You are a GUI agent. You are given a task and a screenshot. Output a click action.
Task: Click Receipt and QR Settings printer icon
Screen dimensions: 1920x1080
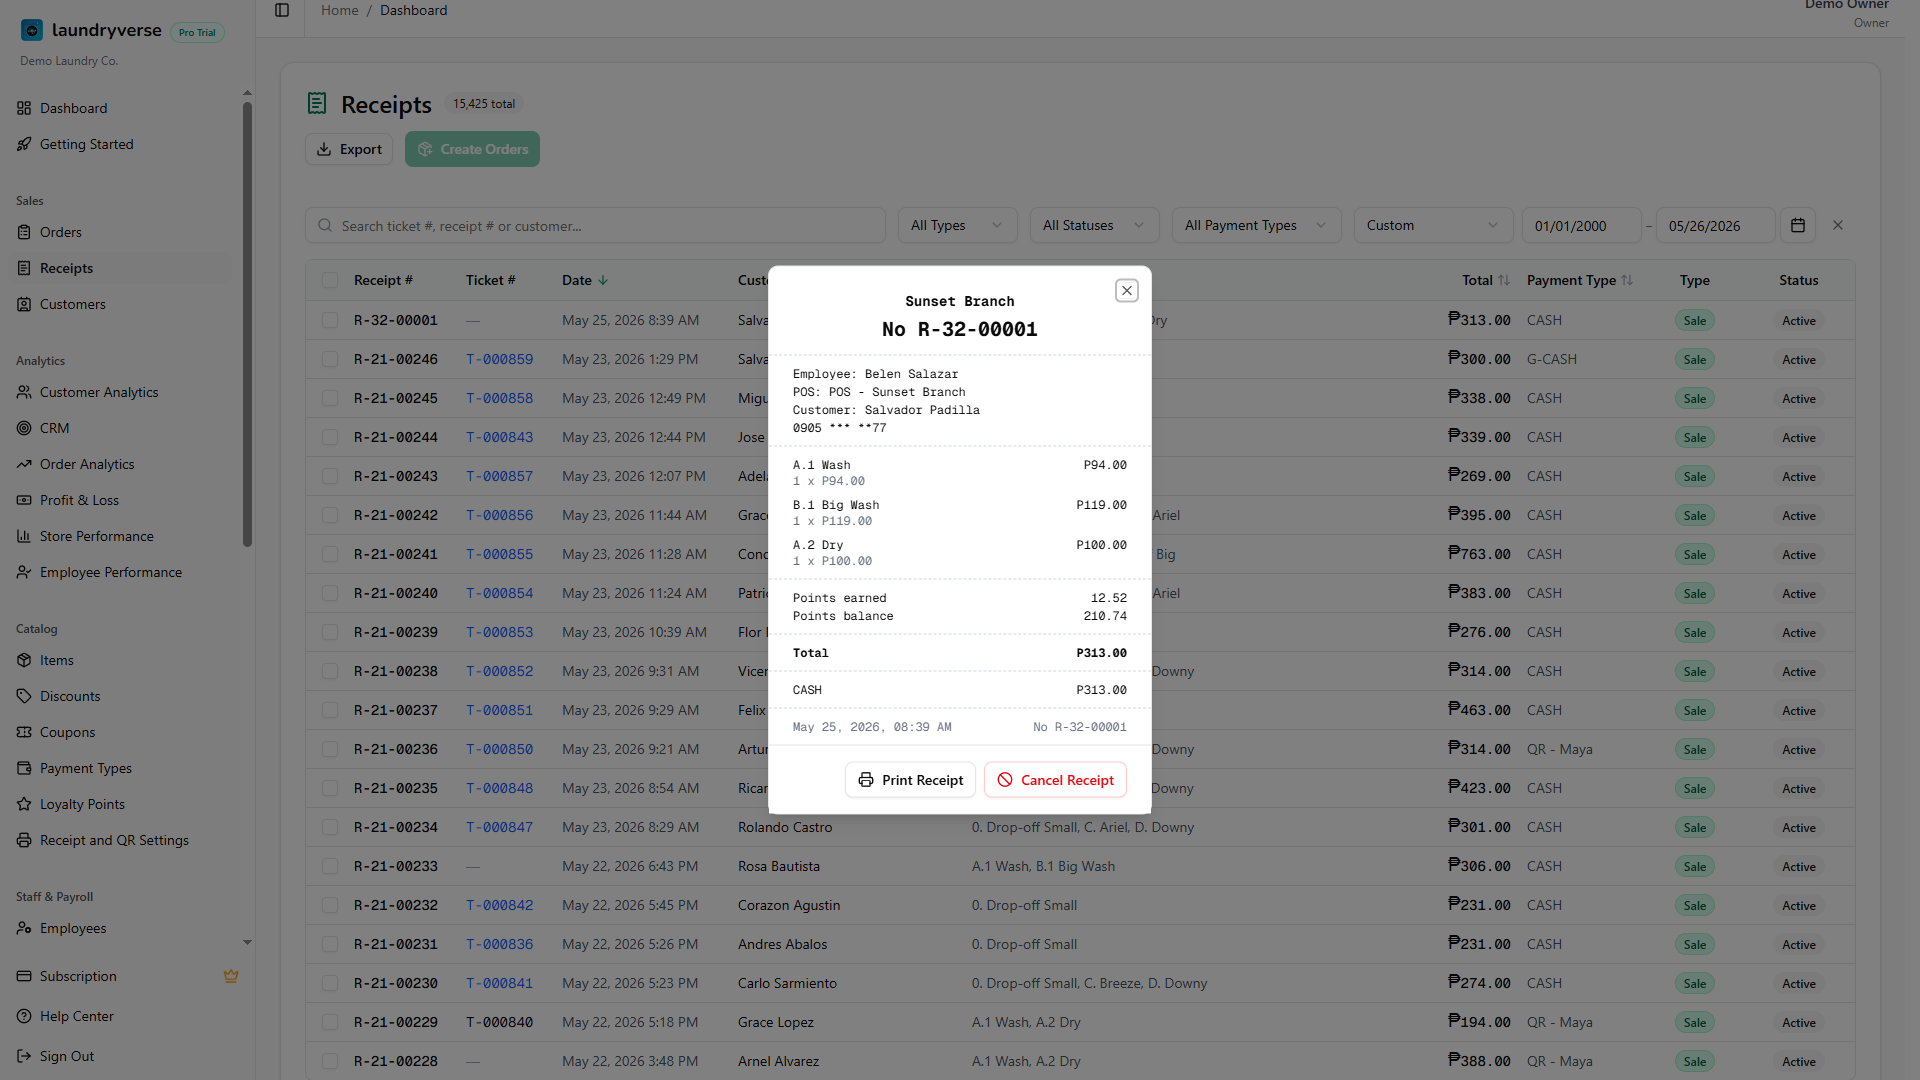[x=24, y=840]
